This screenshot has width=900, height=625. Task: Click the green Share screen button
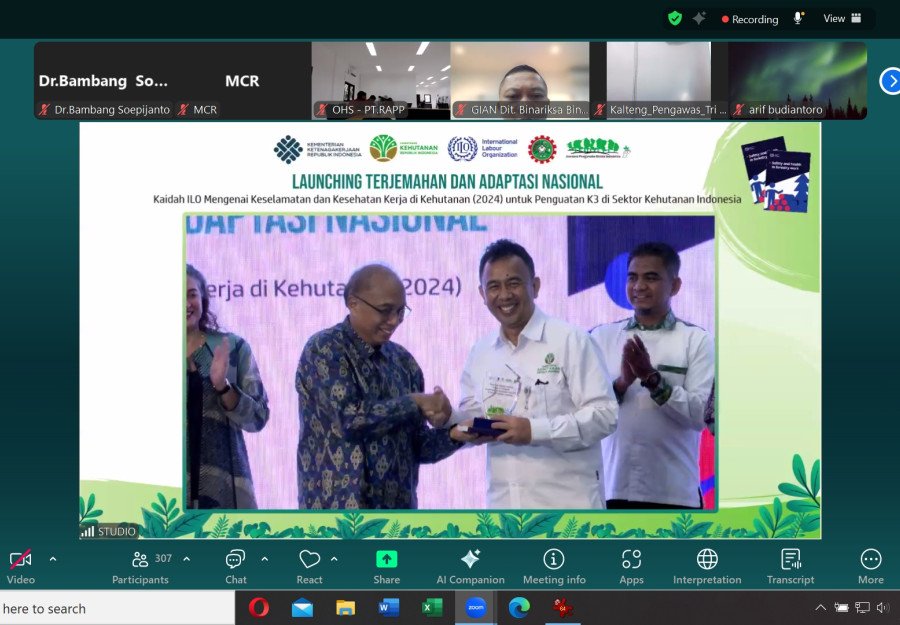[386, 559]
